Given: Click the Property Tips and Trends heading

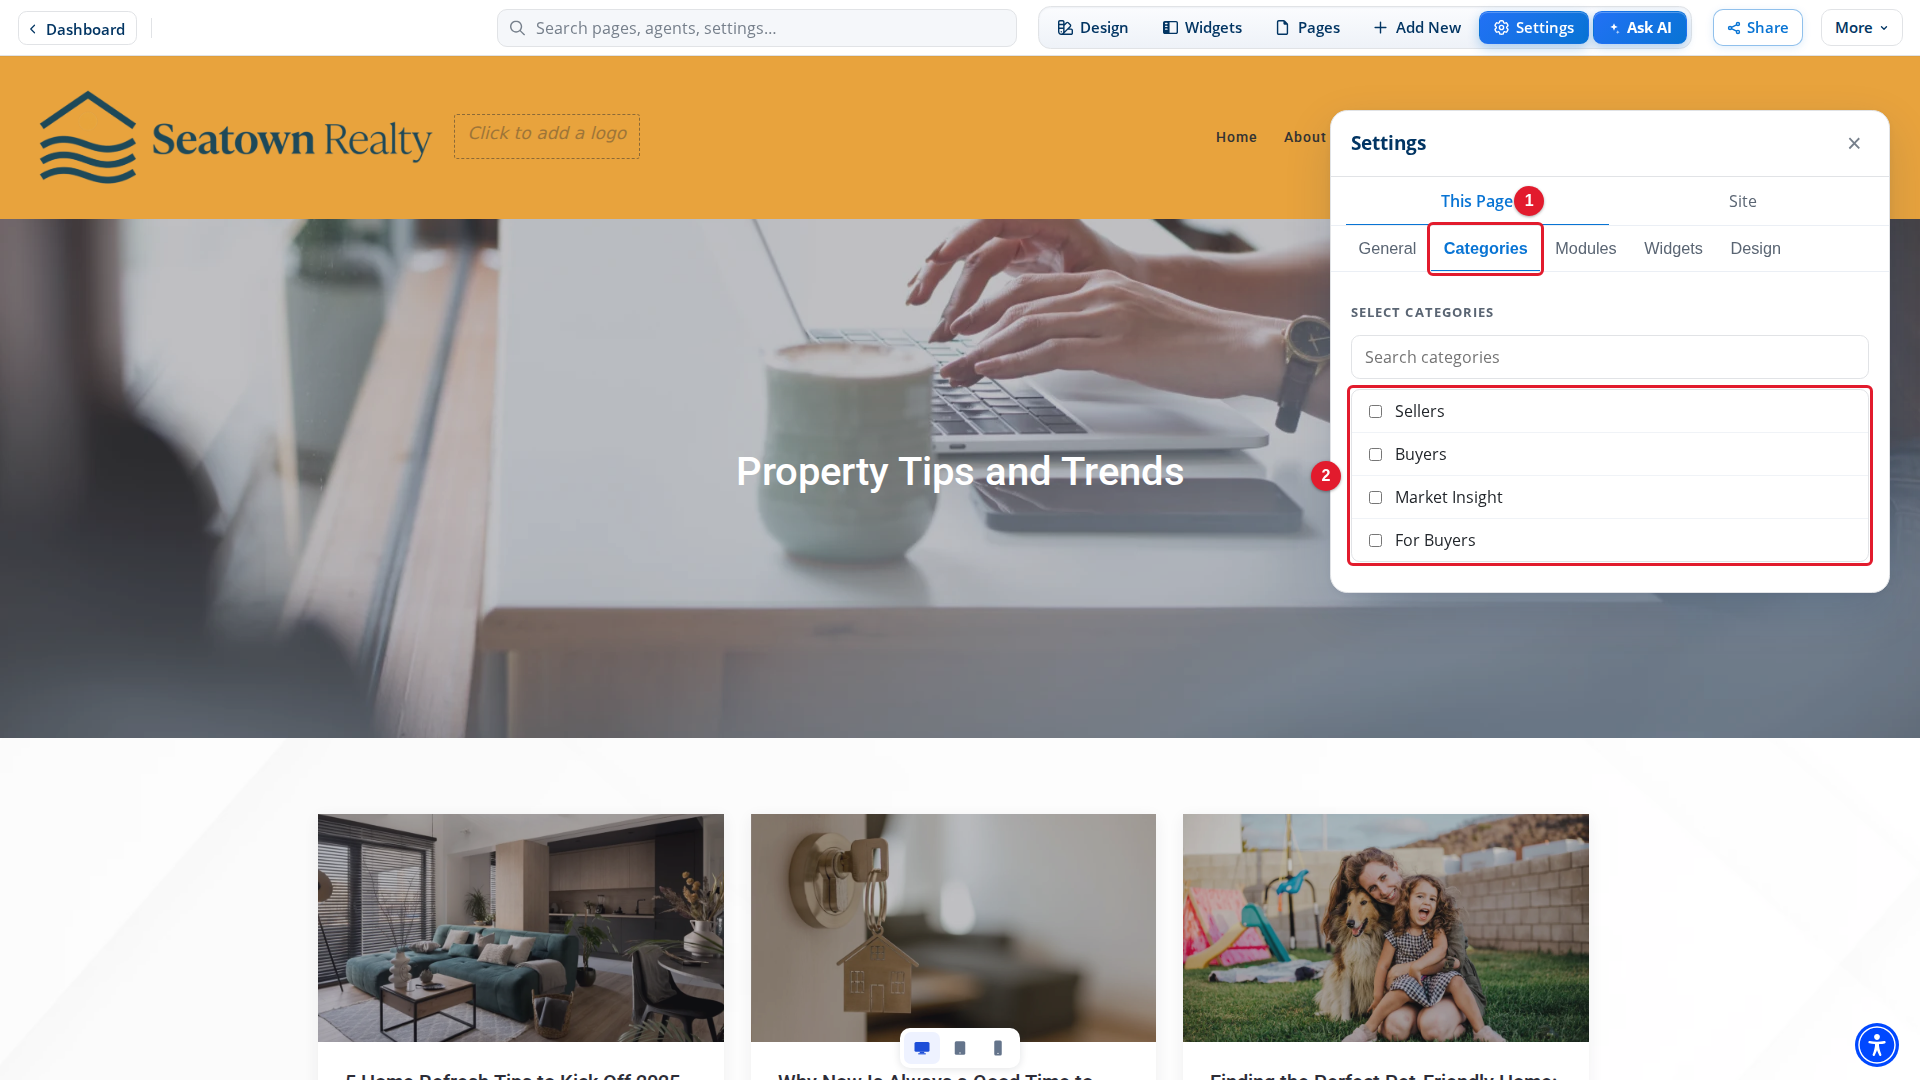Looking at the screenshot, I should pyautogui.click(x=960, y=472).
